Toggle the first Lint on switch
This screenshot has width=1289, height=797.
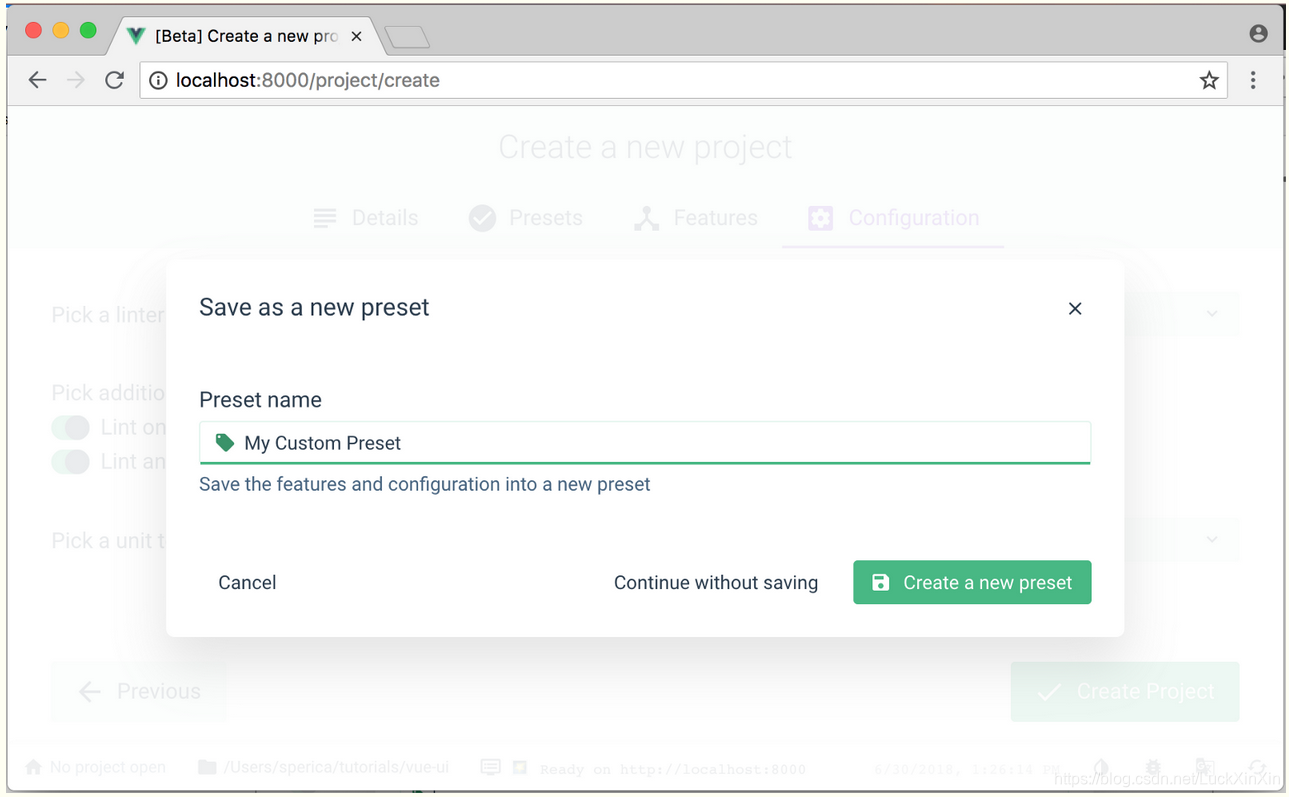pyautogui.click(x=71, y=428)
